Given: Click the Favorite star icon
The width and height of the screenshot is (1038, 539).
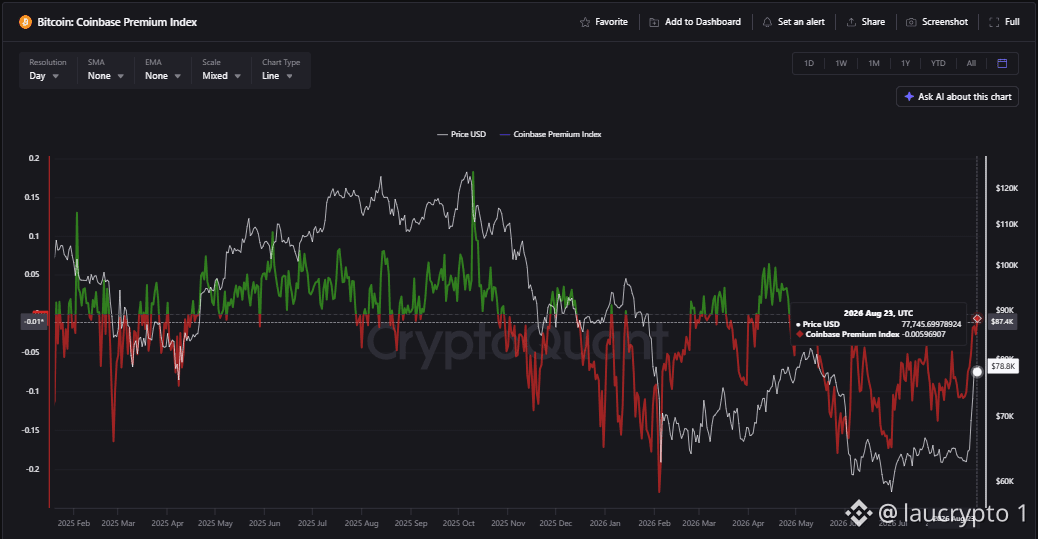Looking at the screenshot, I should point(585,23).
